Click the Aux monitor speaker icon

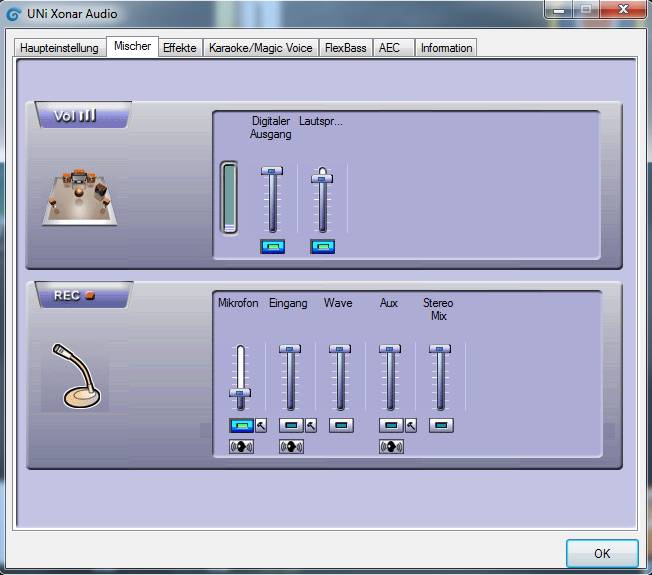(x=391, y=447)
